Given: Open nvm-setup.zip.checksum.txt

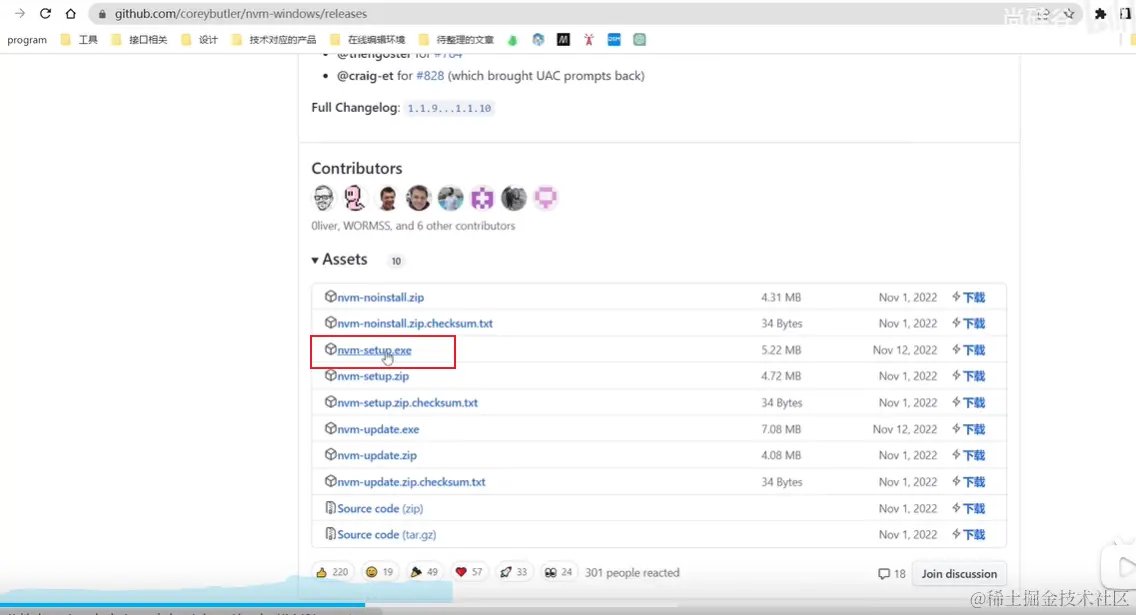Looking at the screenshot, I should tap(407, 403).
